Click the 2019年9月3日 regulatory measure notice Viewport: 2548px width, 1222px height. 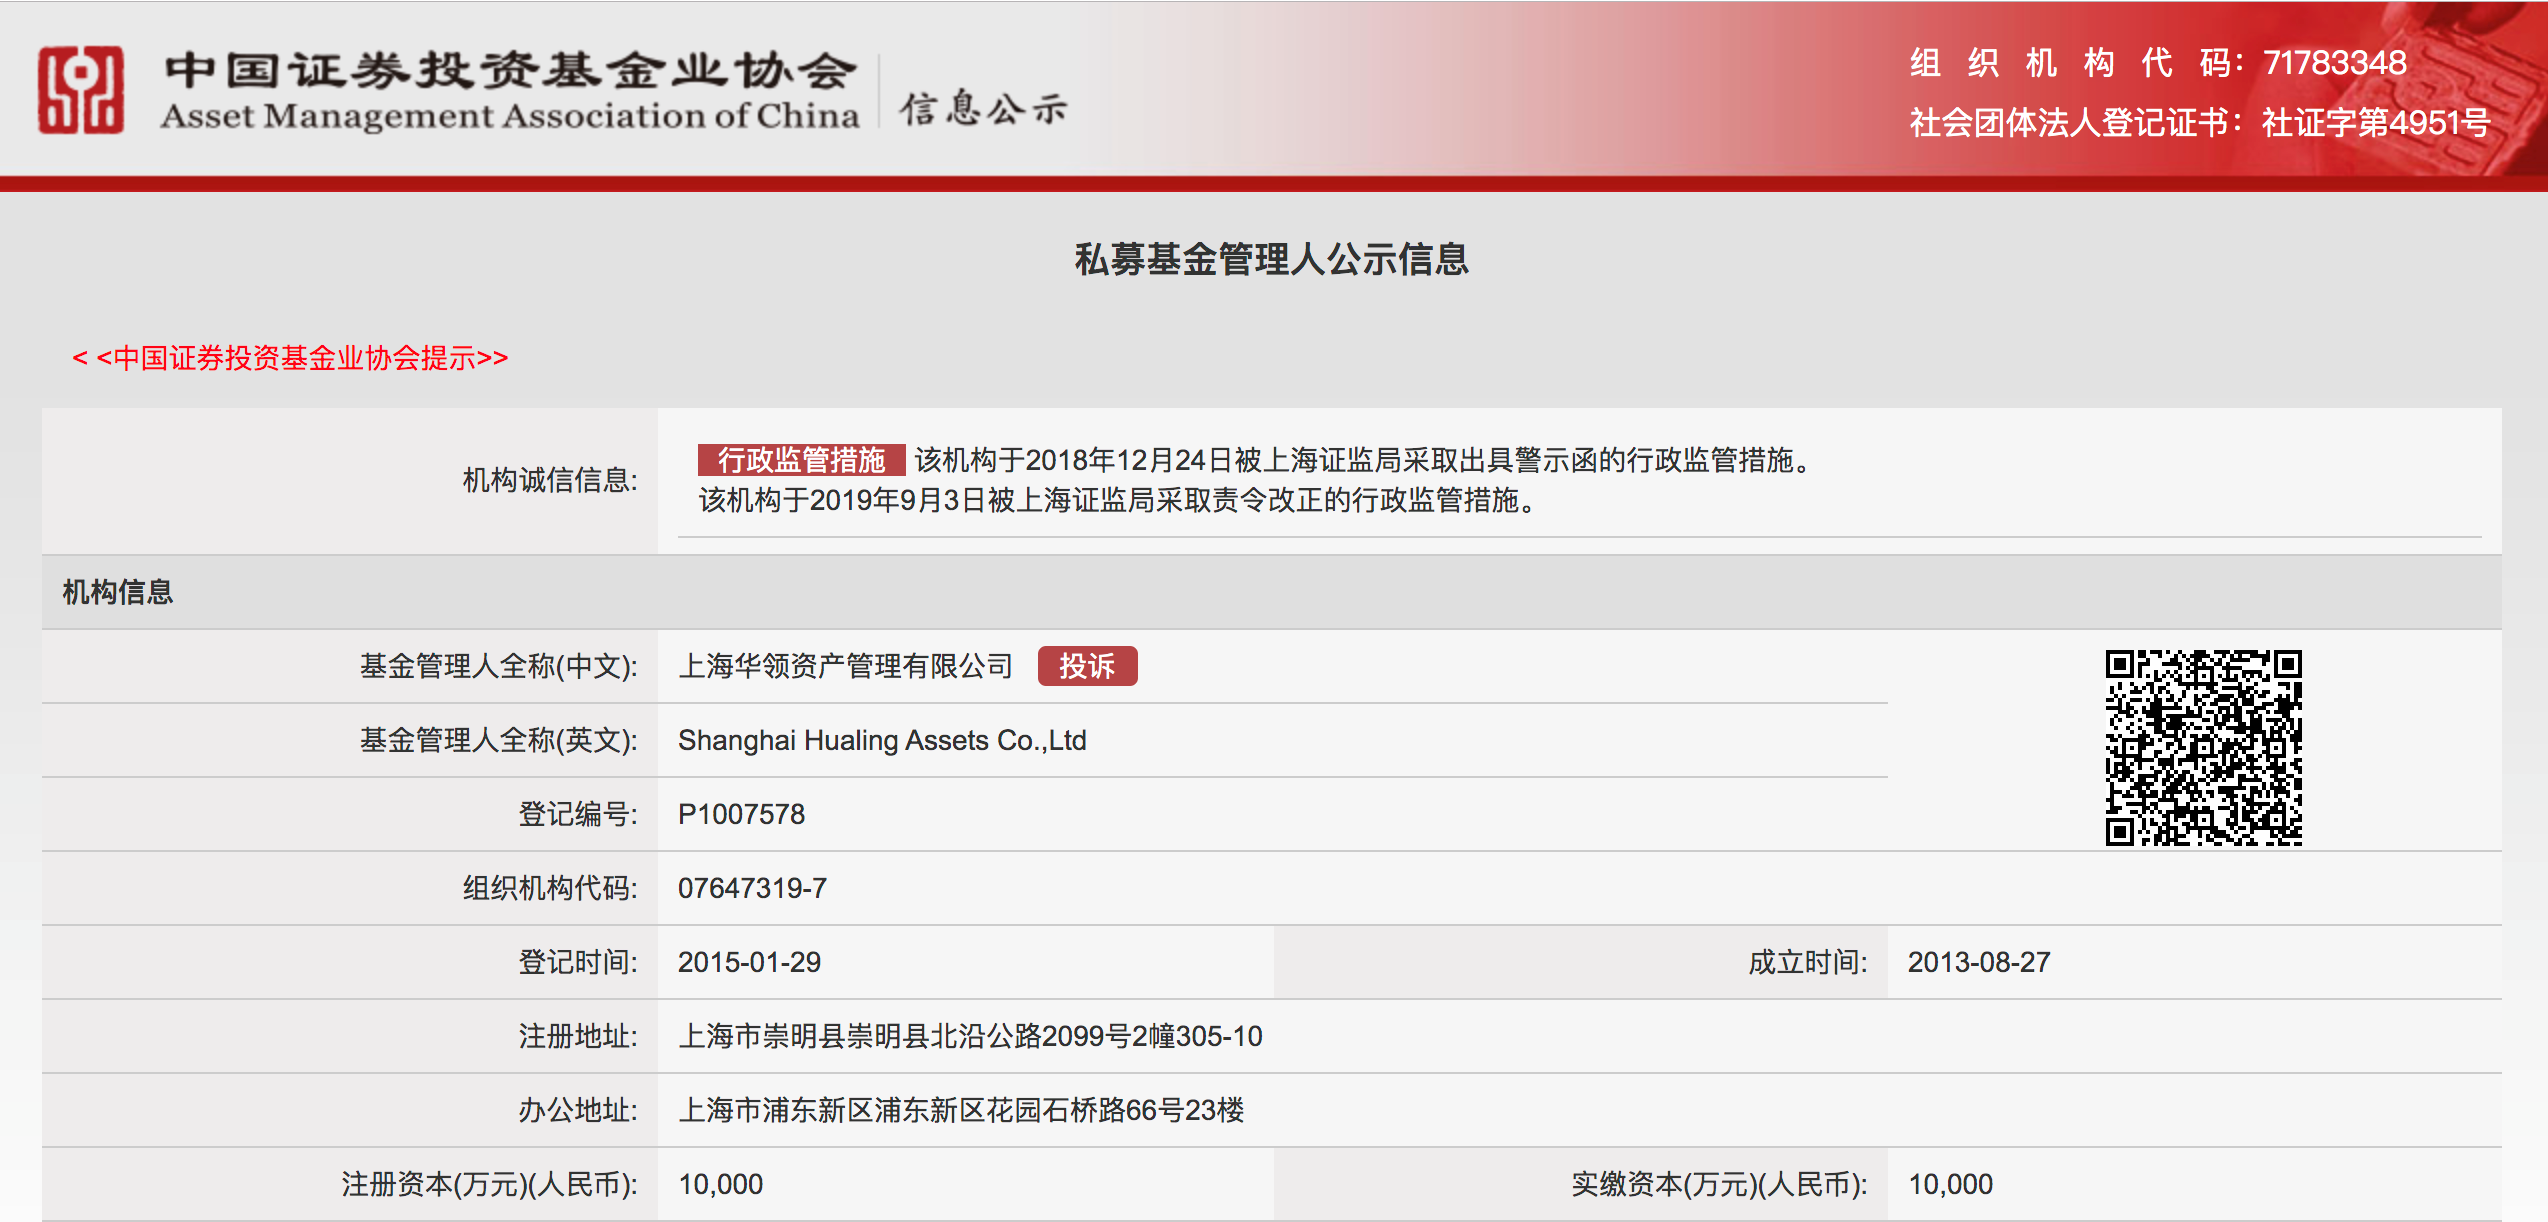click(1117, 500)
